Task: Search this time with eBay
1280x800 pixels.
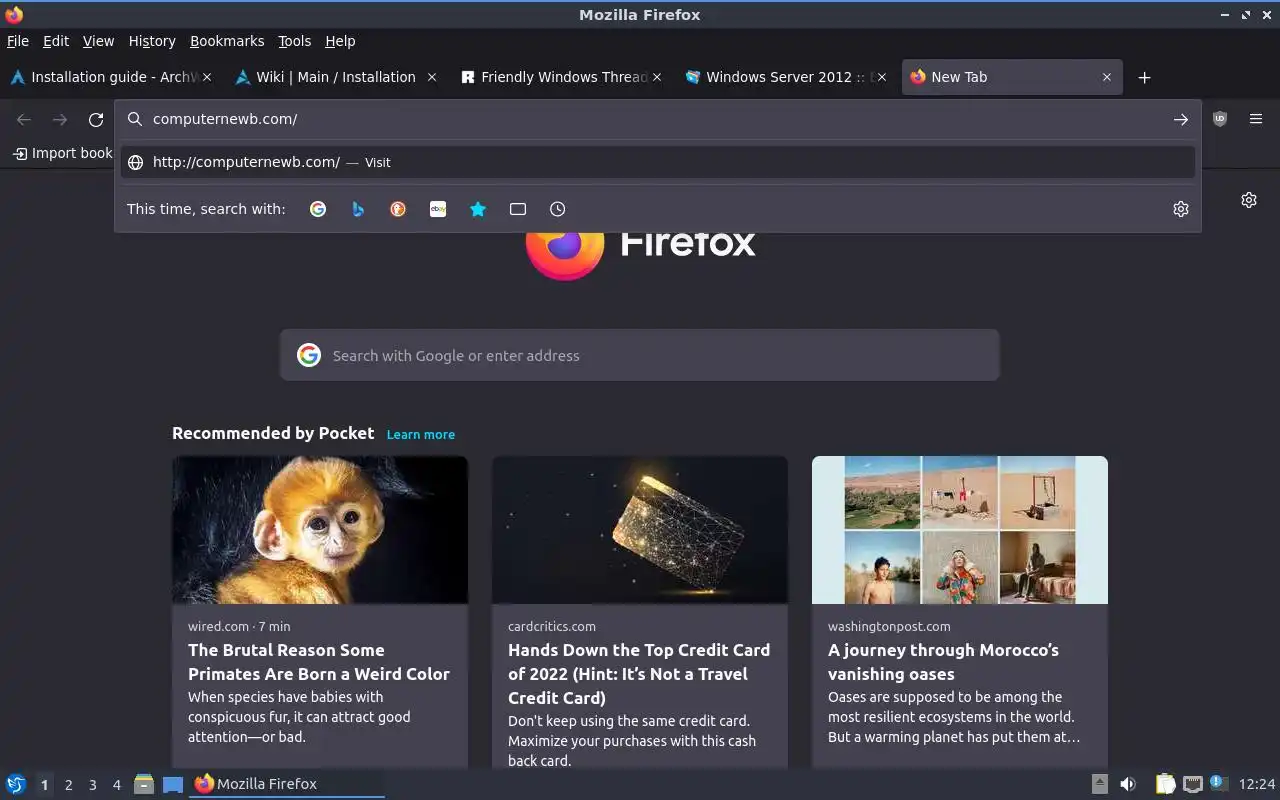Action: 438,209
